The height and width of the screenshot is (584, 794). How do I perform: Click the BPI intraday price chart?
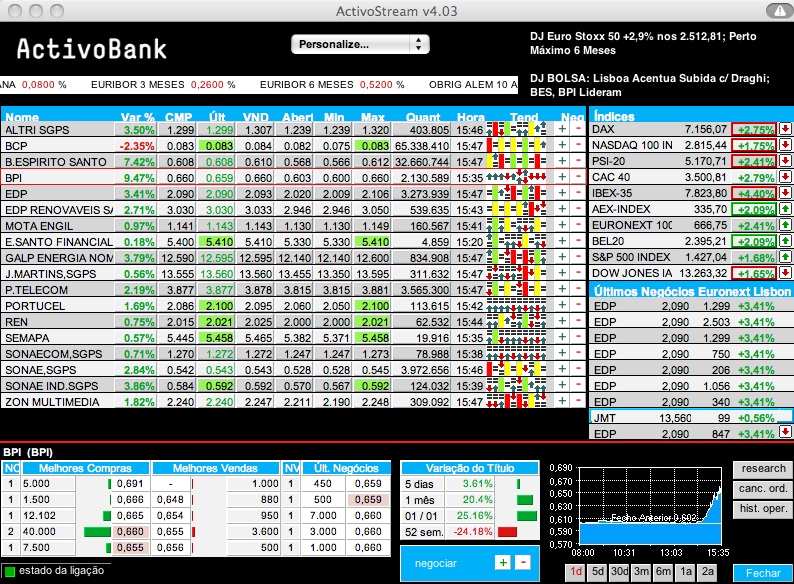[650, 506]
